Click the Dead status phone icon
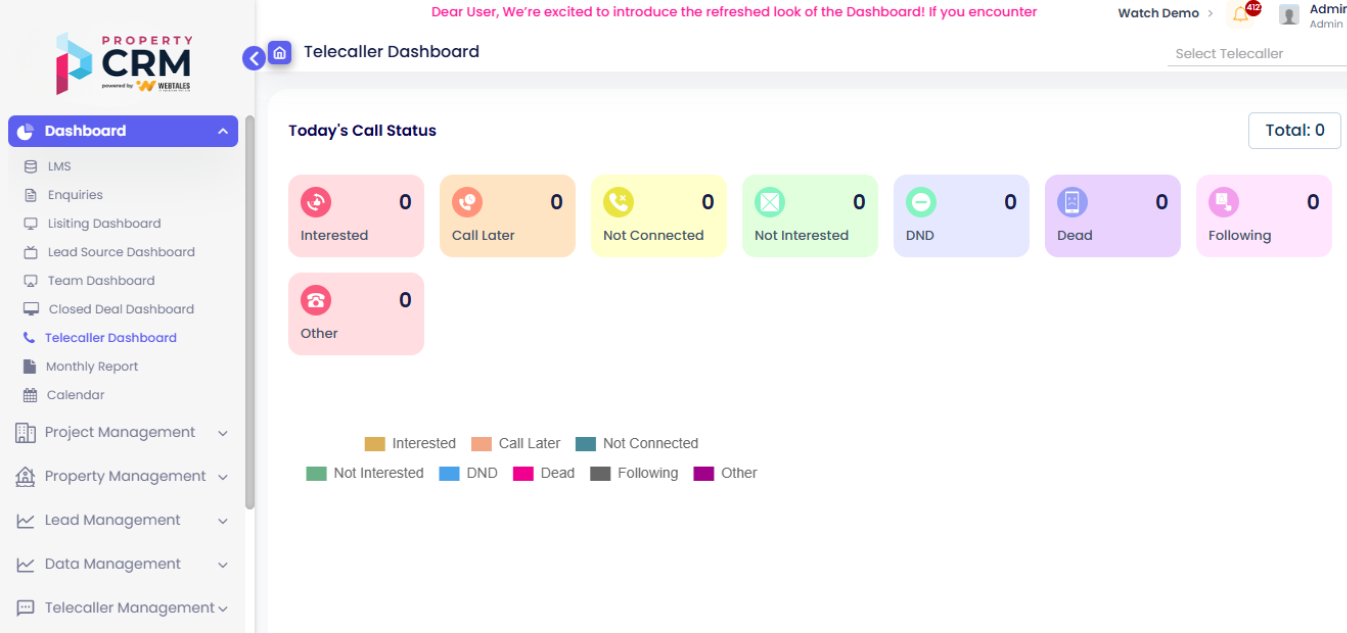This screenshot has height=633, width=1347. coord(1072,203)
